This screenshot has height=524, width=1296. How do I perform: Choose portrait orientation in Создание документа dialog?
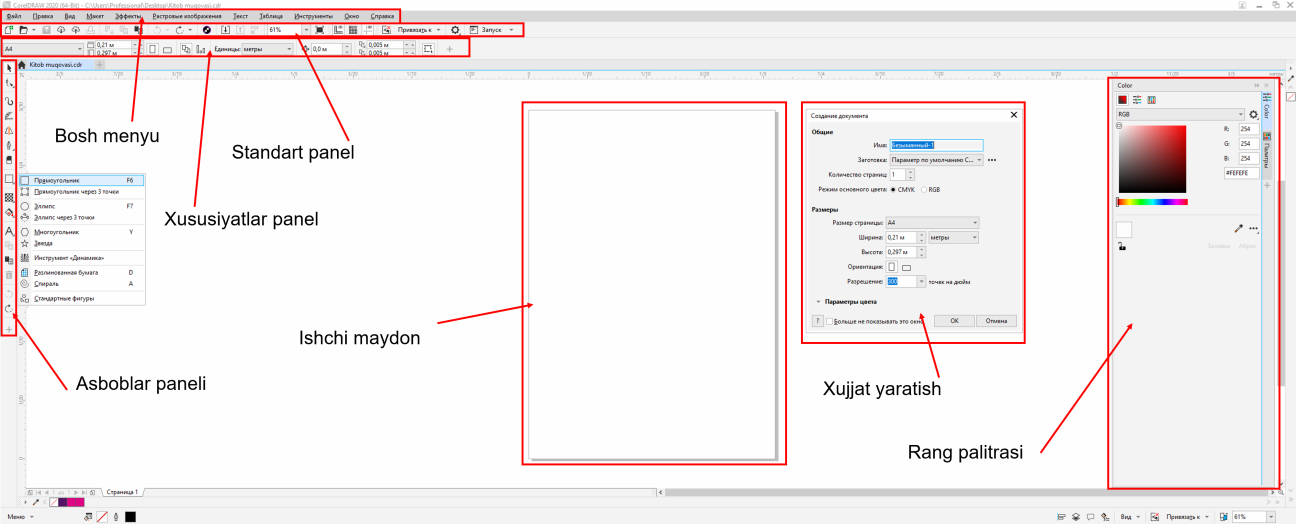(893, 267)
